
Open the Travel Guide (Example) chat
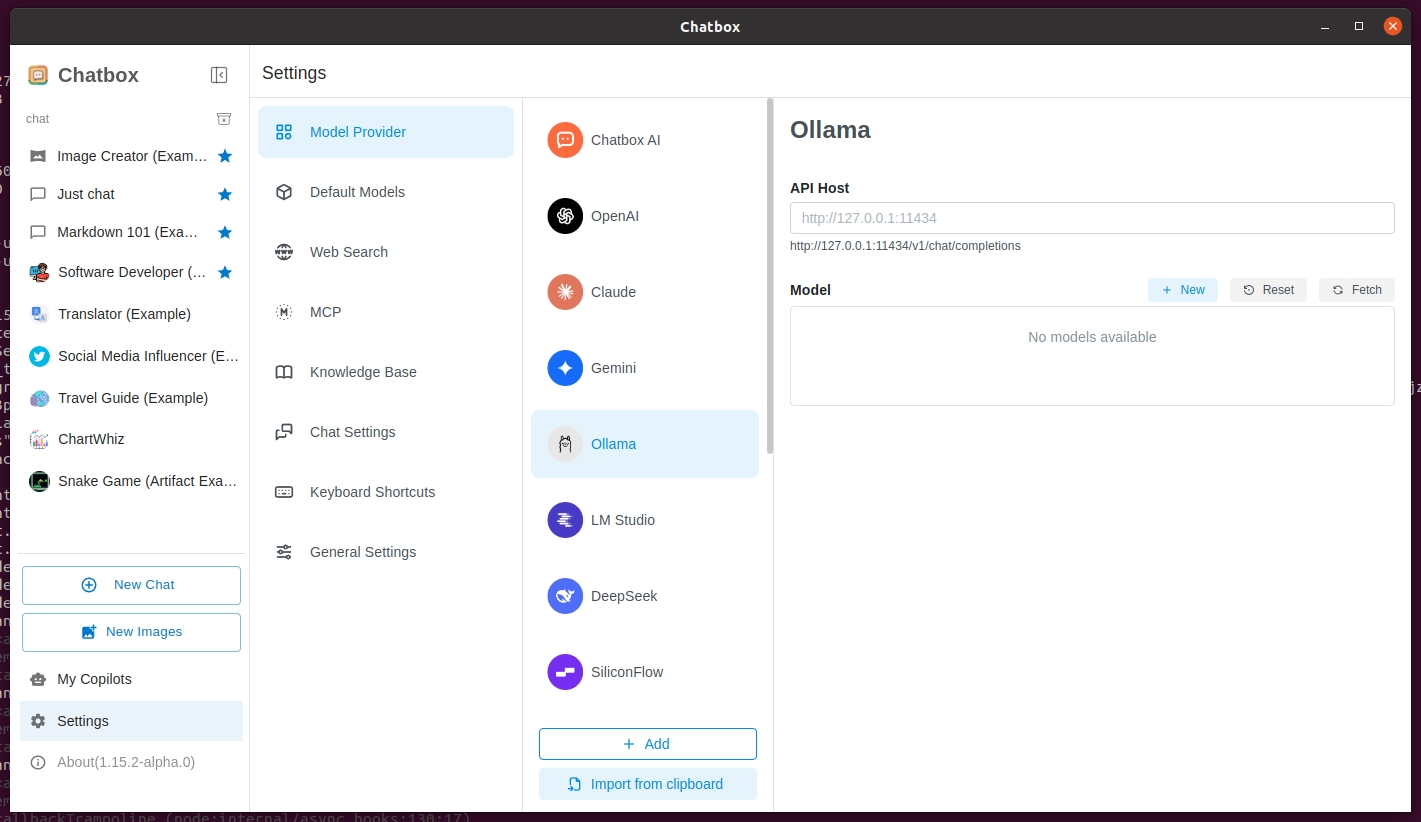(132, 398)
